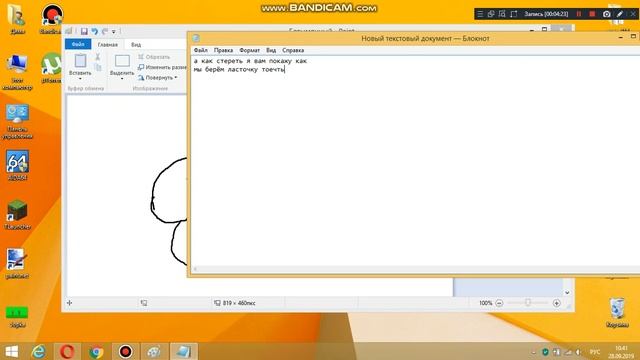Open Google Chrome from the taskbar

coord(96,352)
